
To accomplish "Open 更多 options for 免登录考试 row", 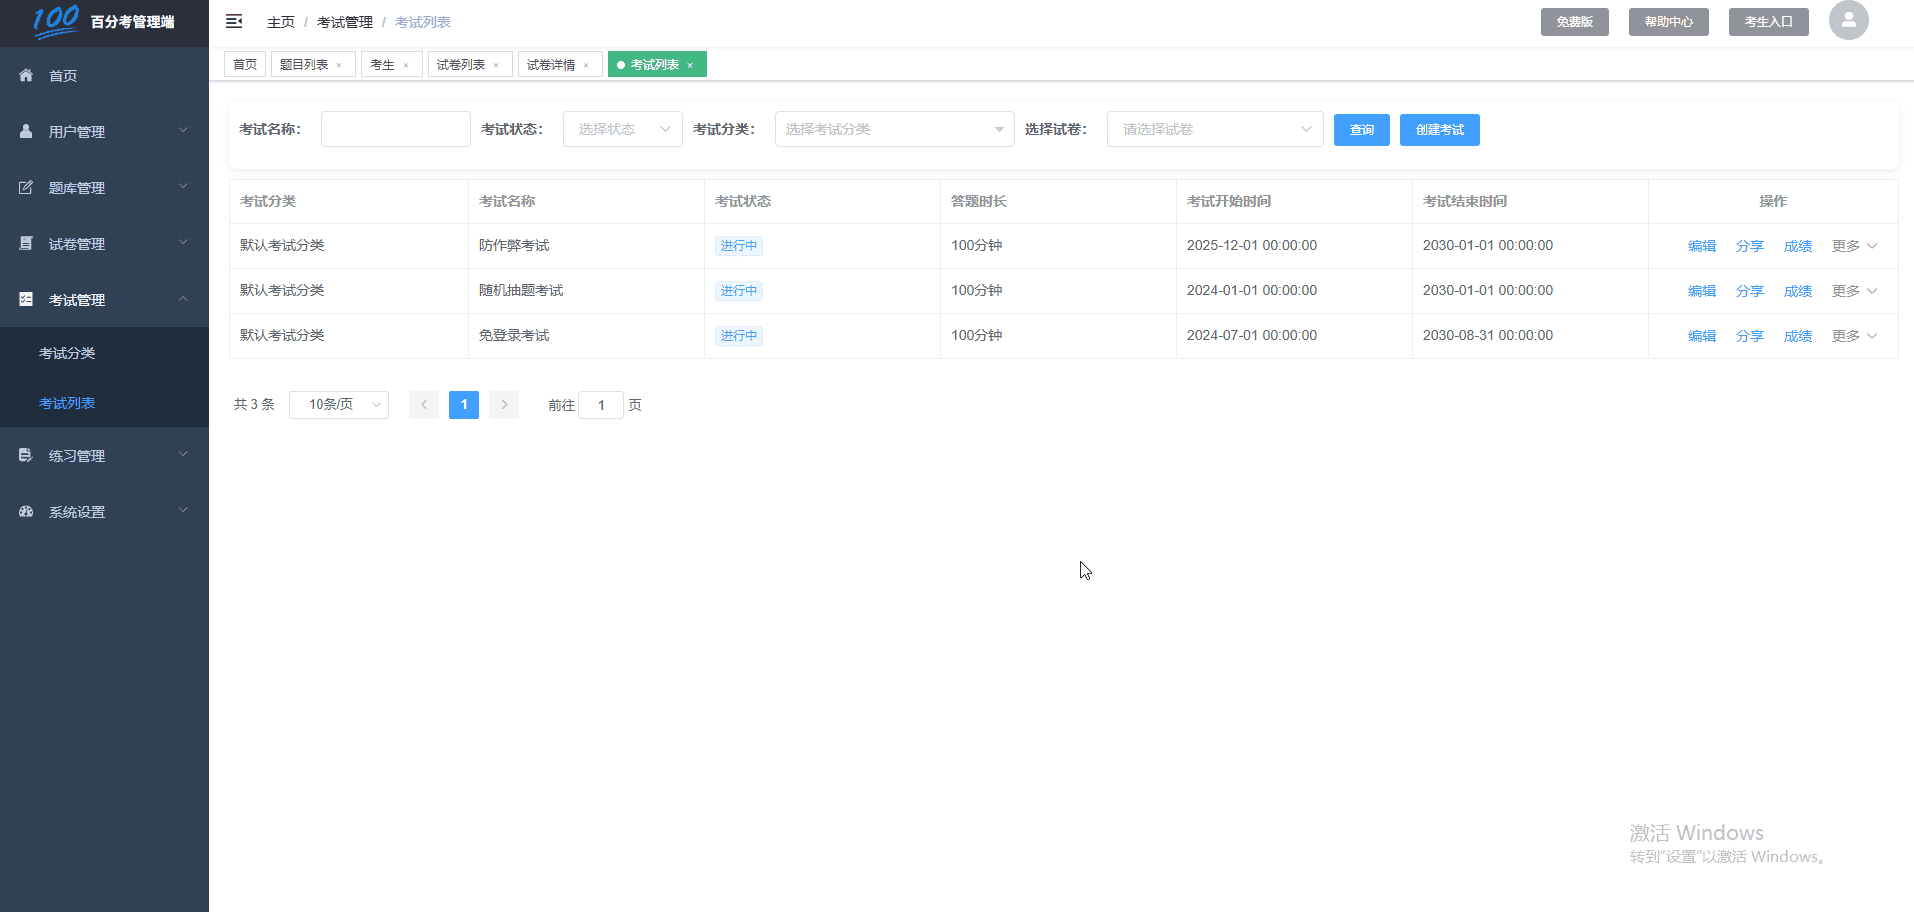I will click(1854, 336).
